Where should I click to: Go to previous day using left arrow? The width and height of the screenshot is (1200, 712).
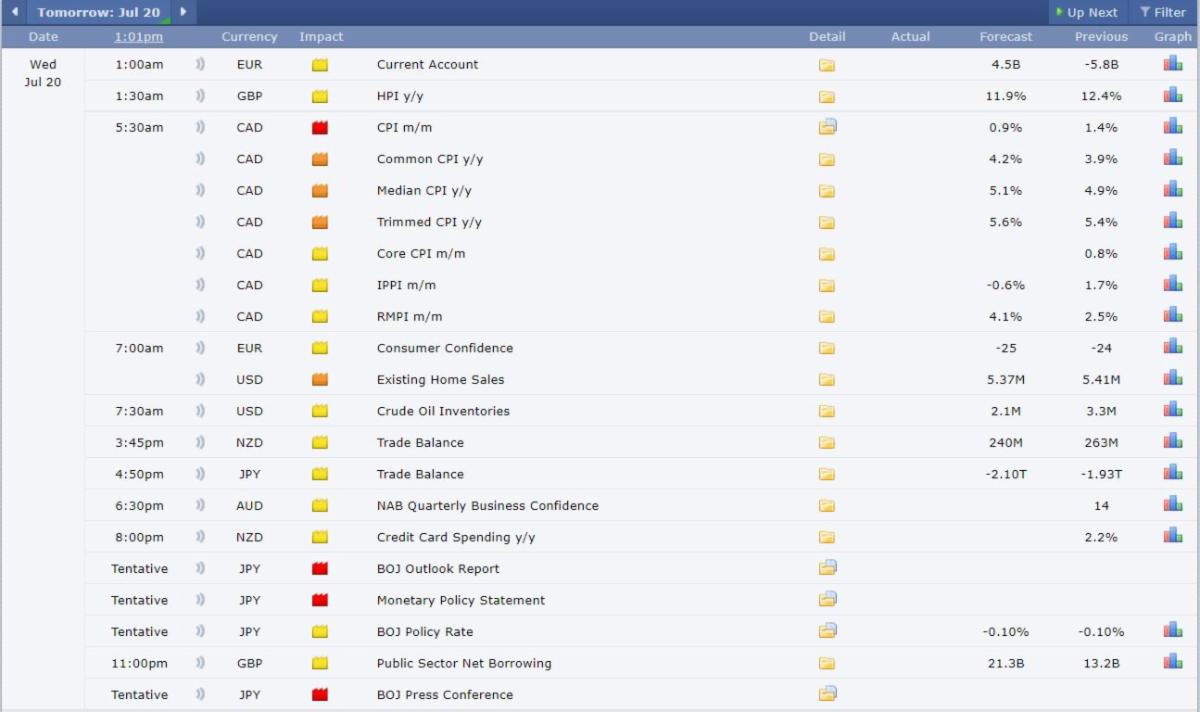[x=14, y=12]
